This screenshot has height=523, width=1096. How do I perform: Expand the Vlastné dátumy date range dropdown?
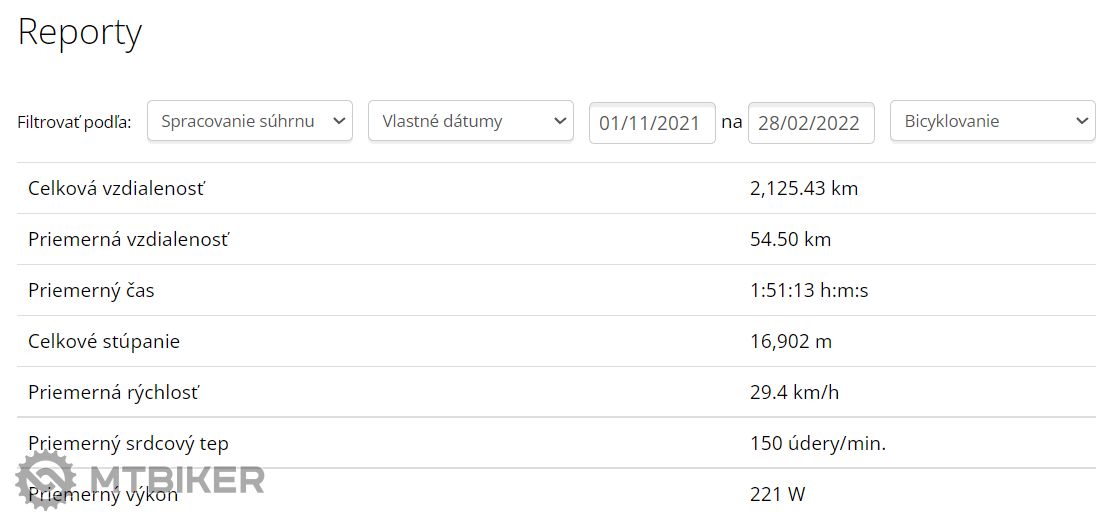pyautogui.click(x=470, y=121)
